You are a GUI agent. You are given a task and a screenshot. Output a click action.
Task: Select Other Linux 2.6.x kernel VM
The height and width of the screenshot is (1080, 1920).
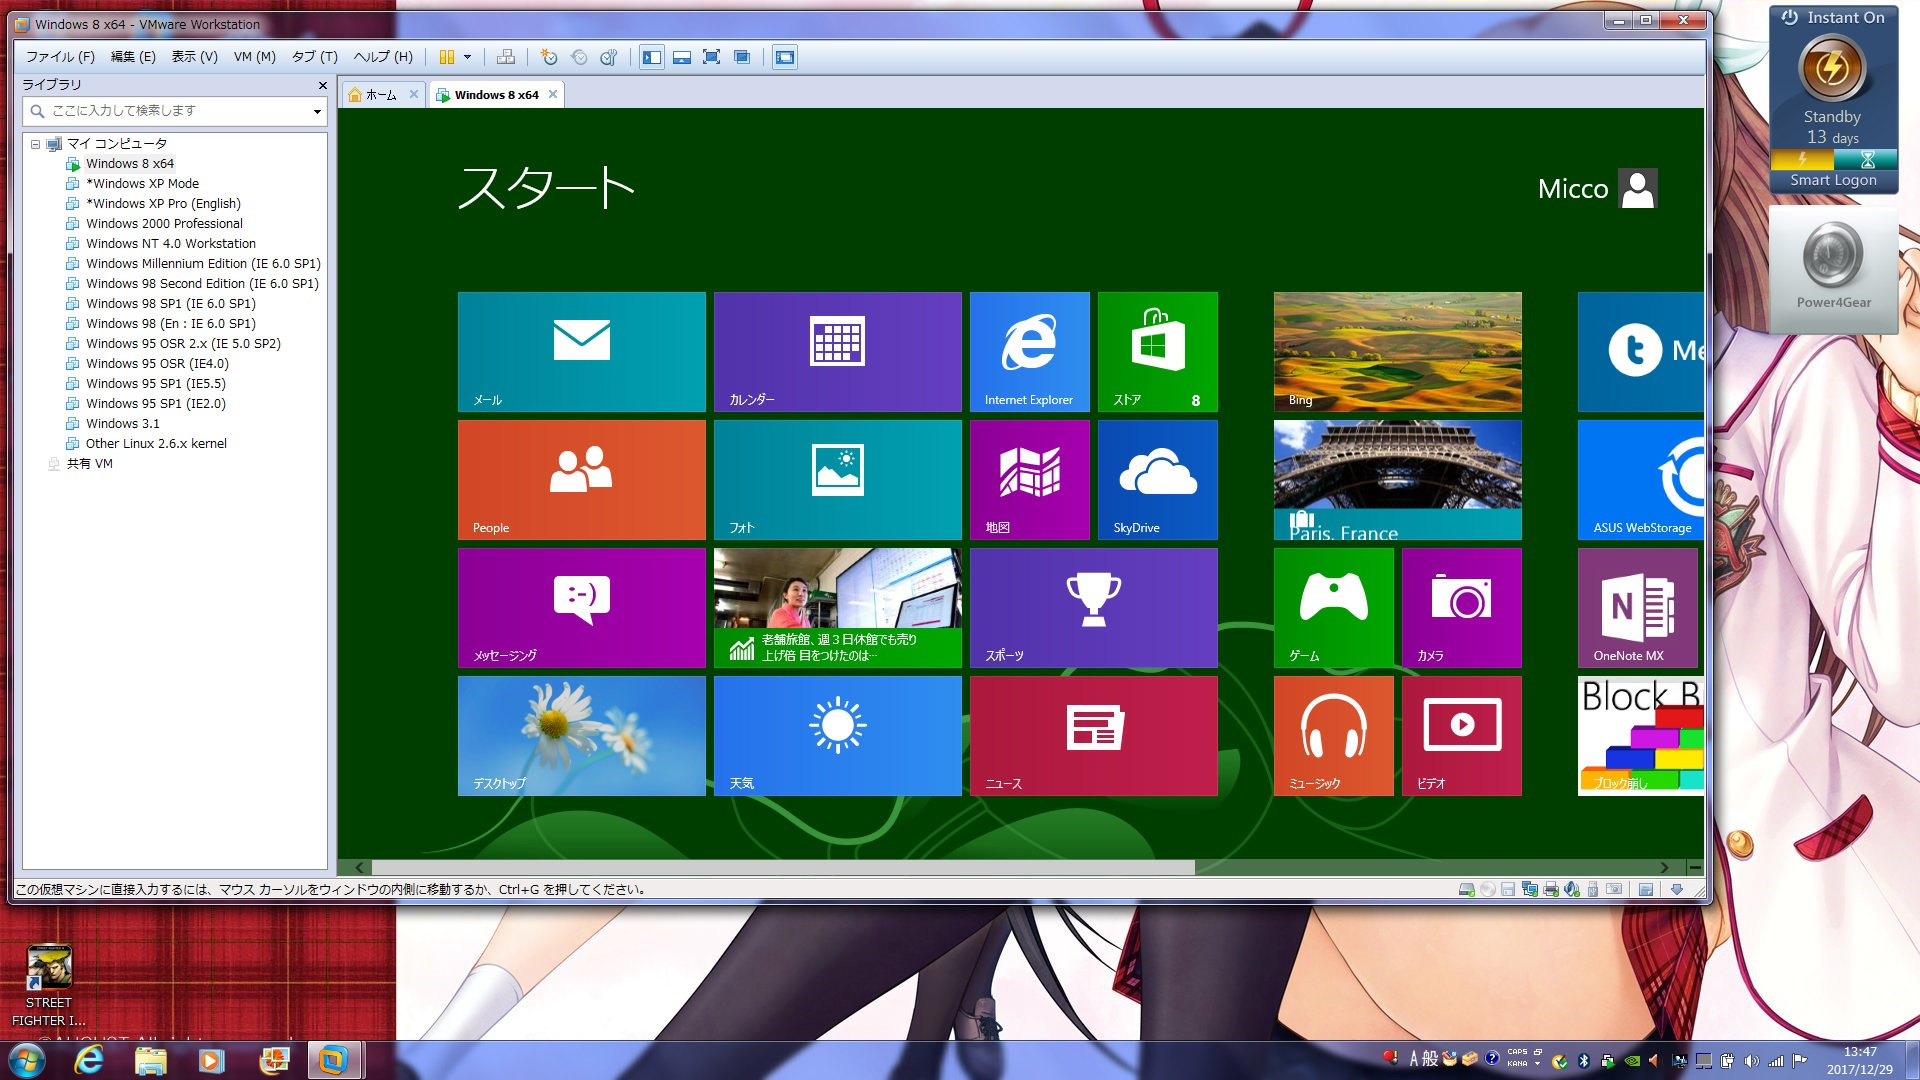[156, 444]
